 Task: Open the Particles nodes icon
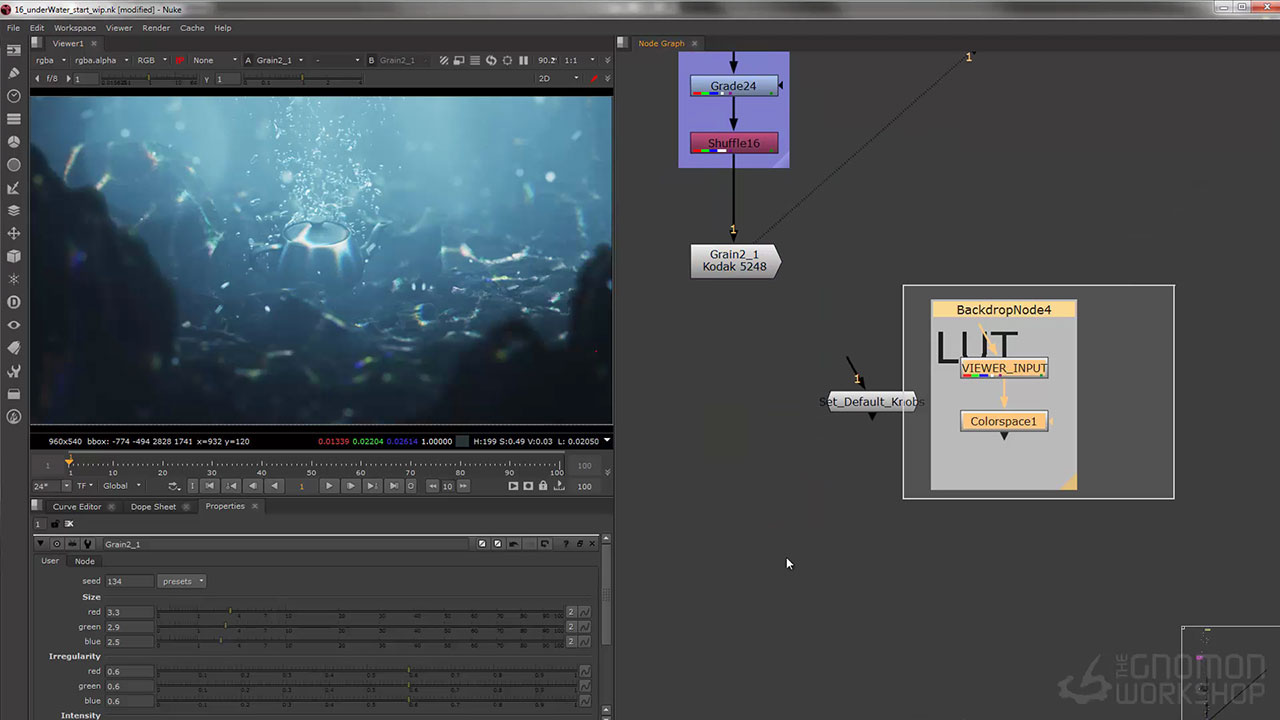pyautogui.click(x=14, y=279)
